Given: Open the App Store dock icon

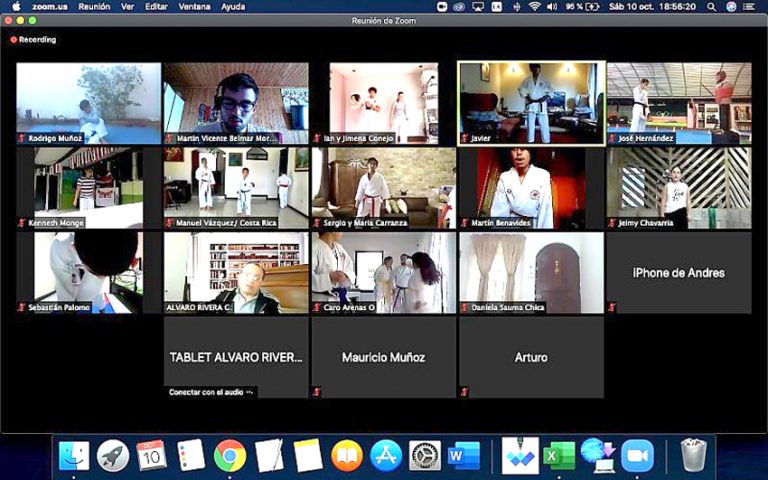Looking at the screenshot, I should 386,455.
